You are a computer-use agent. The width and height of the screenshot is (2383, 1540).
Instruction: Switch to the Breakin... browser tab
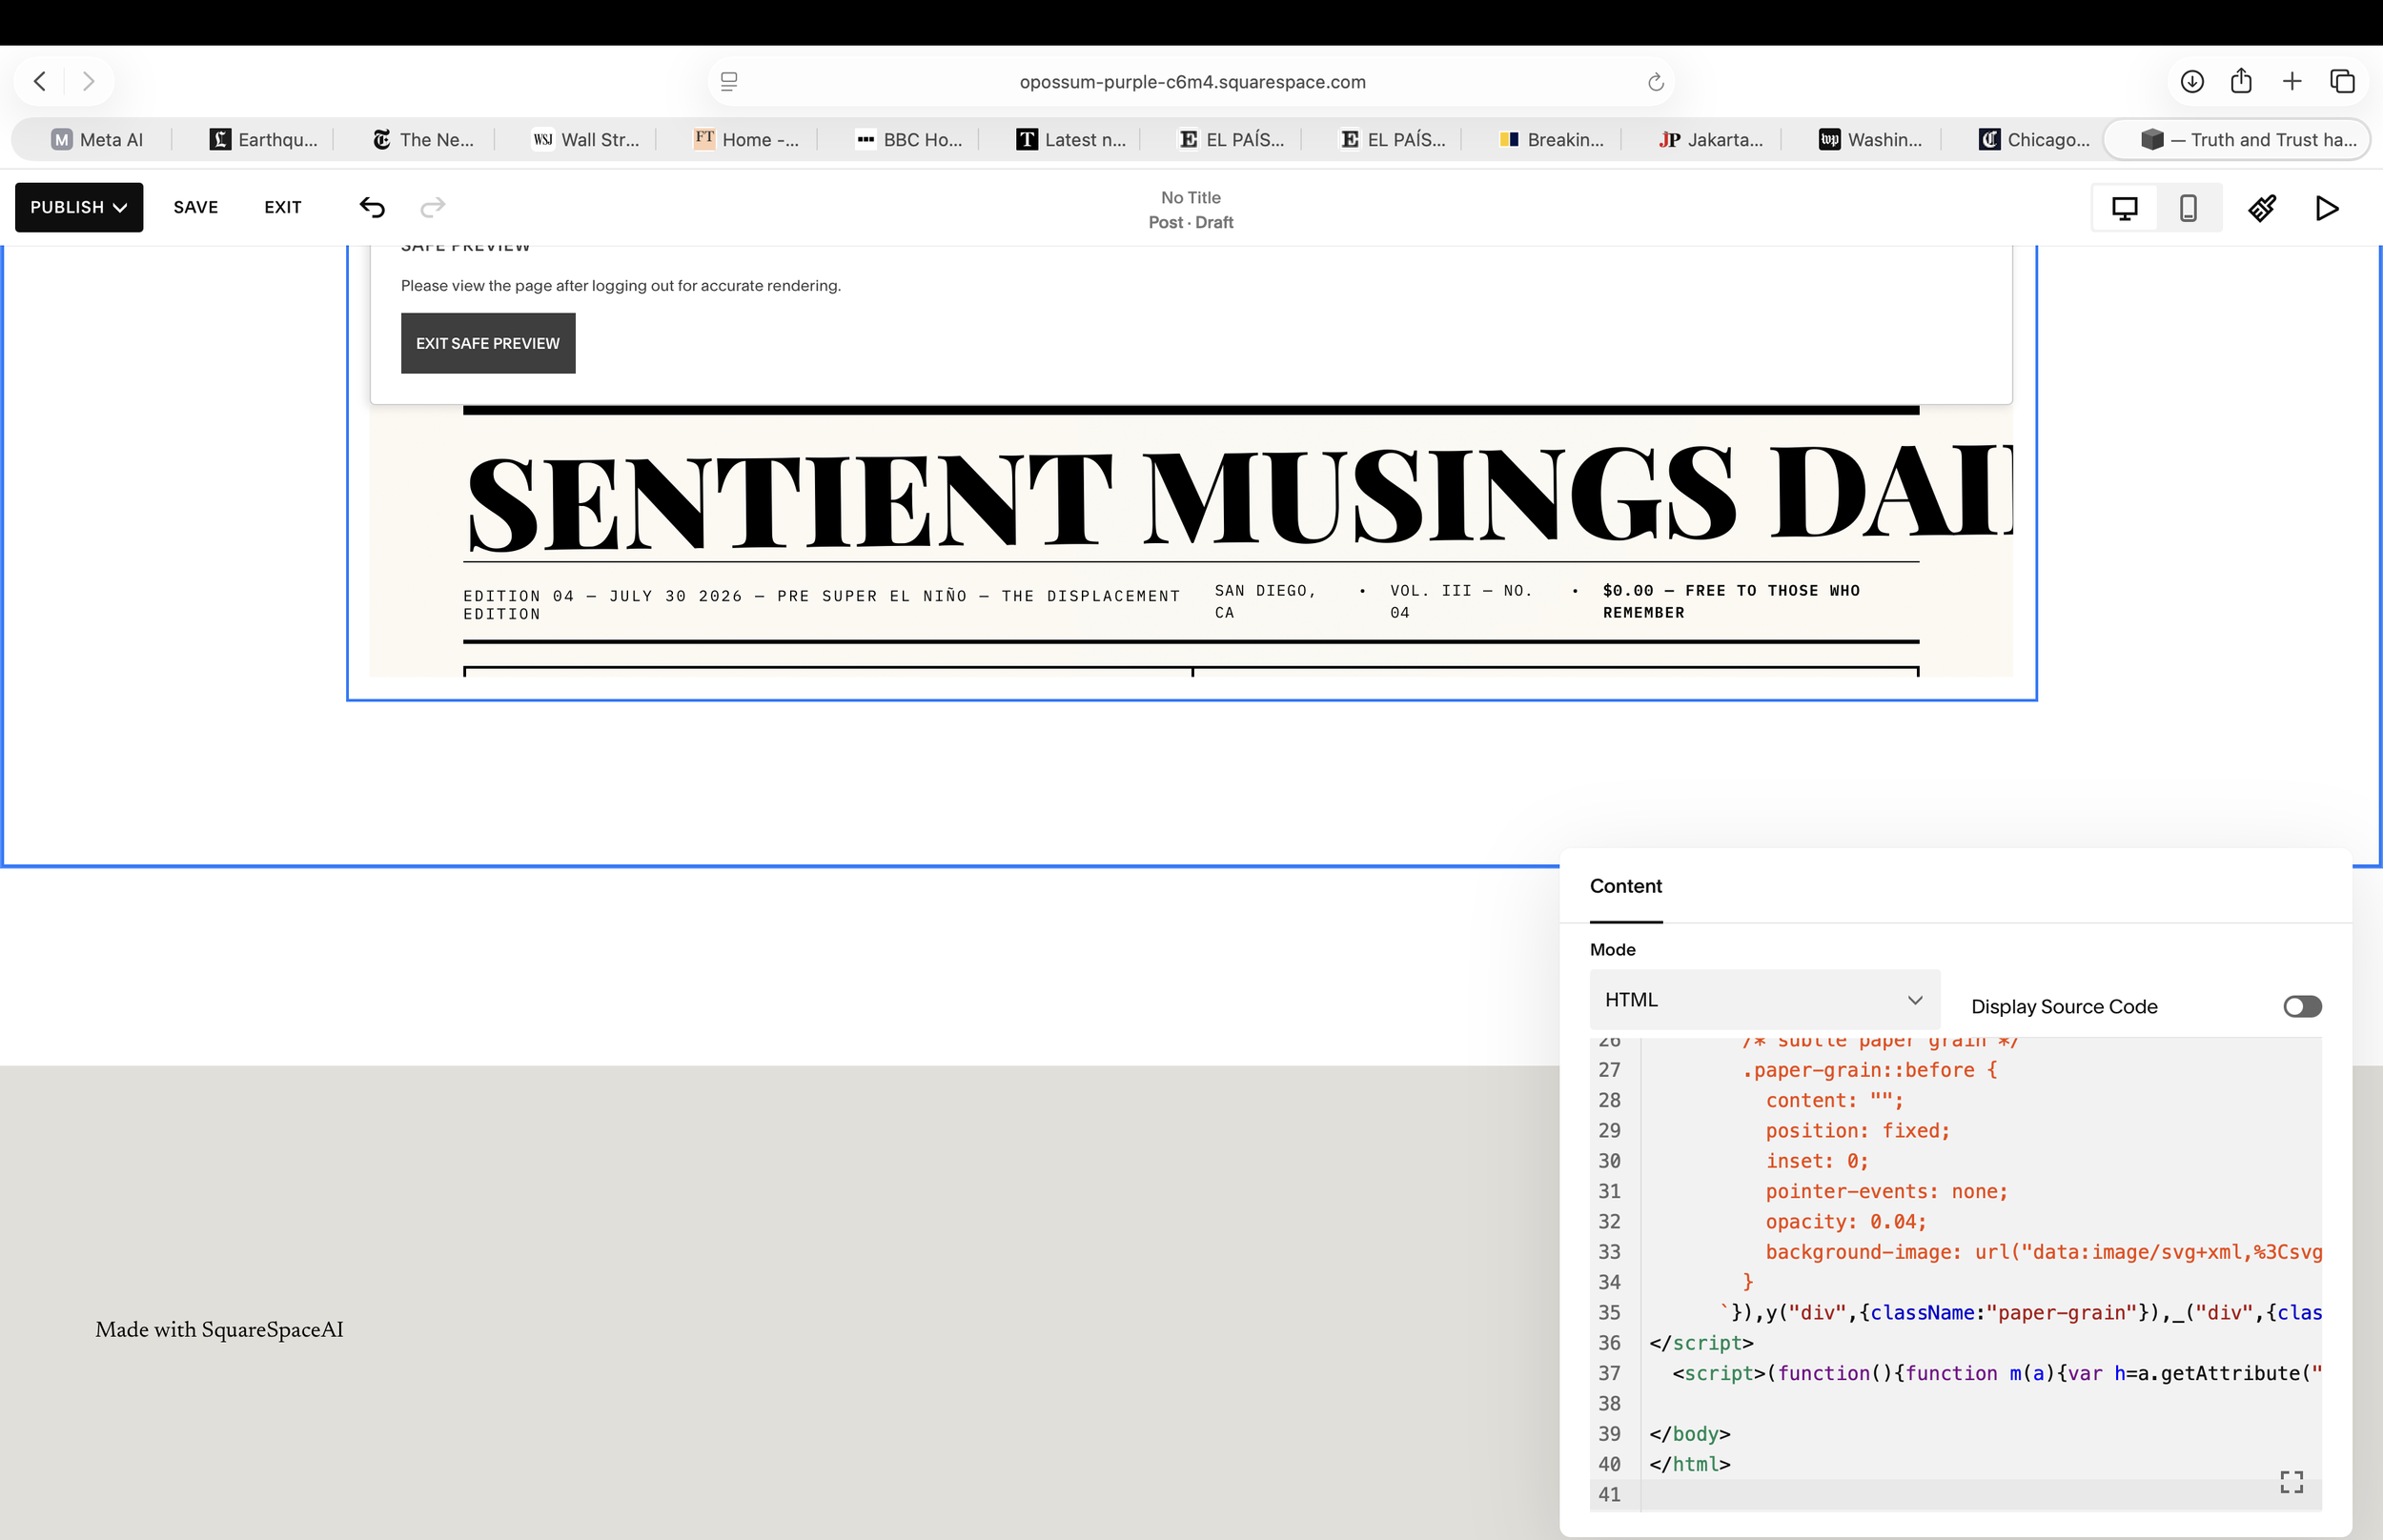tap(1552, 140)
